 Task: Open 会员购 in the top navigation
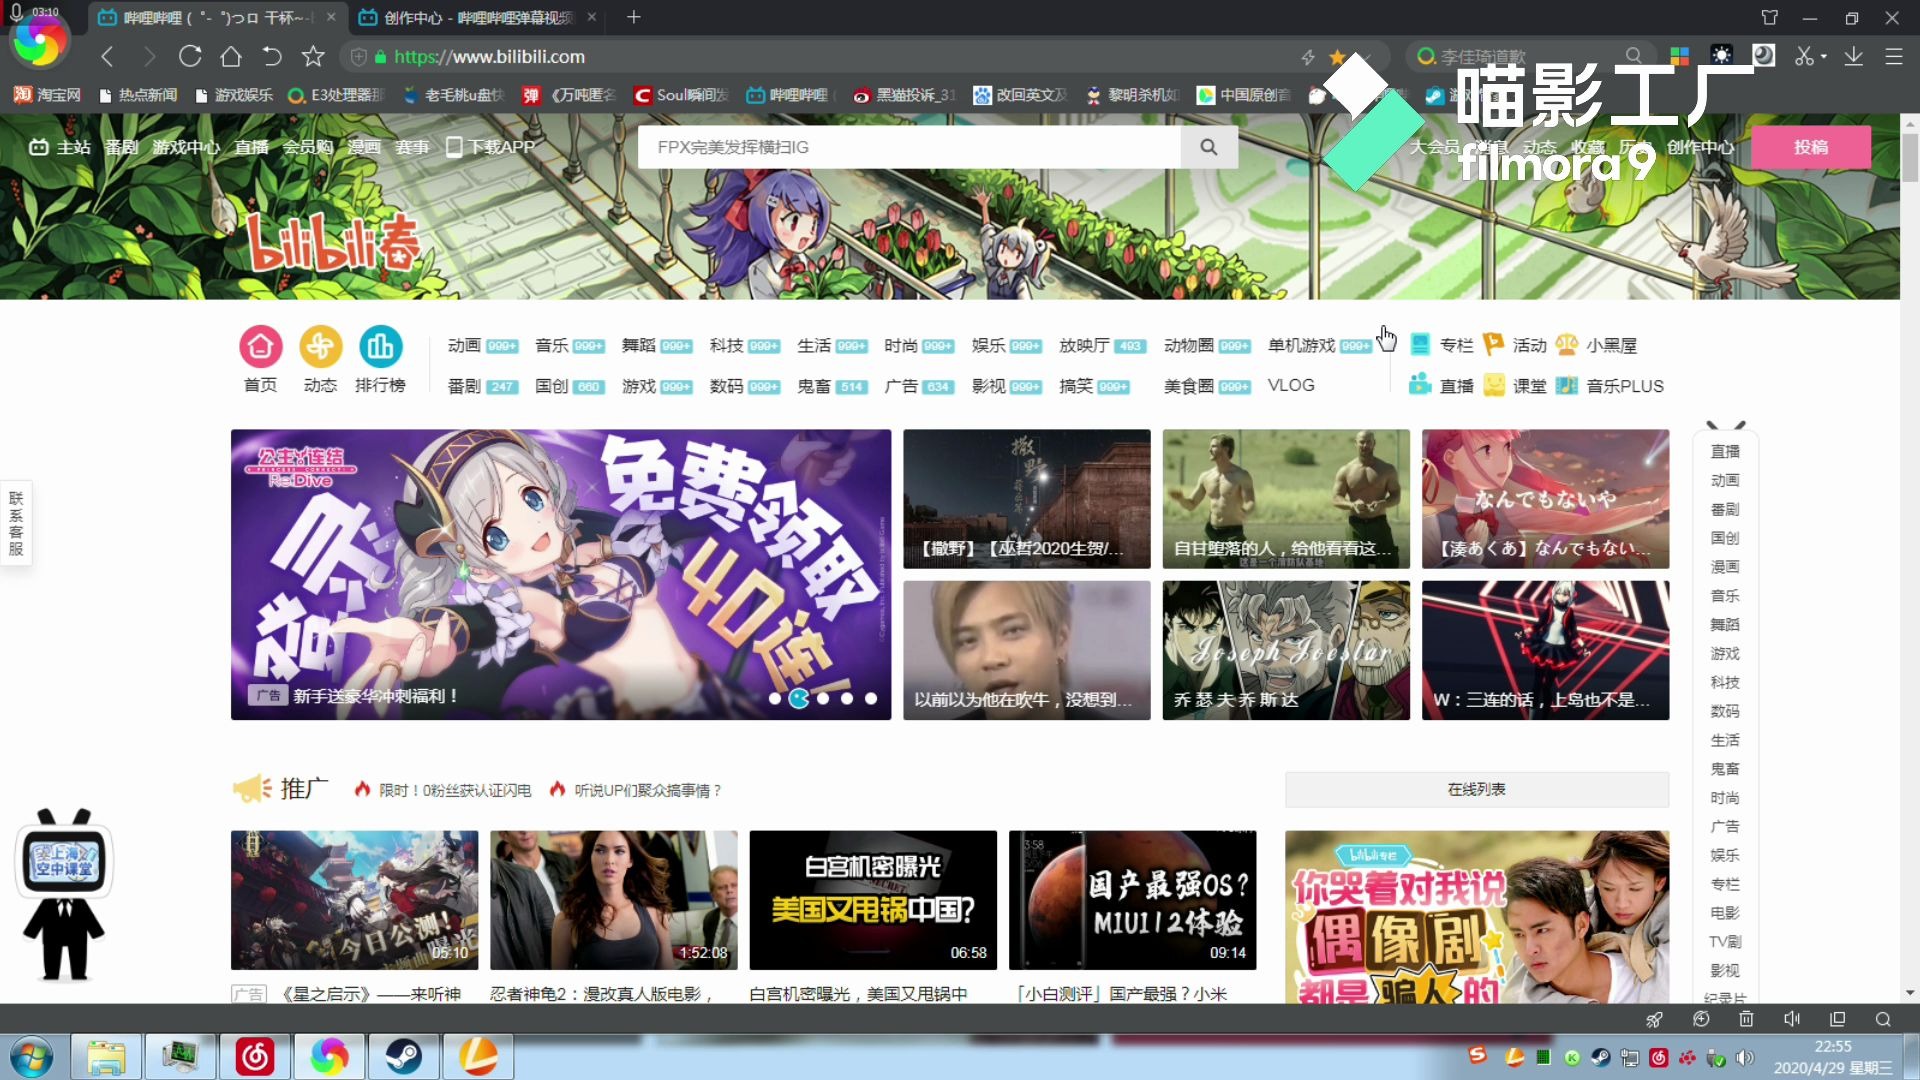point(307,147)
